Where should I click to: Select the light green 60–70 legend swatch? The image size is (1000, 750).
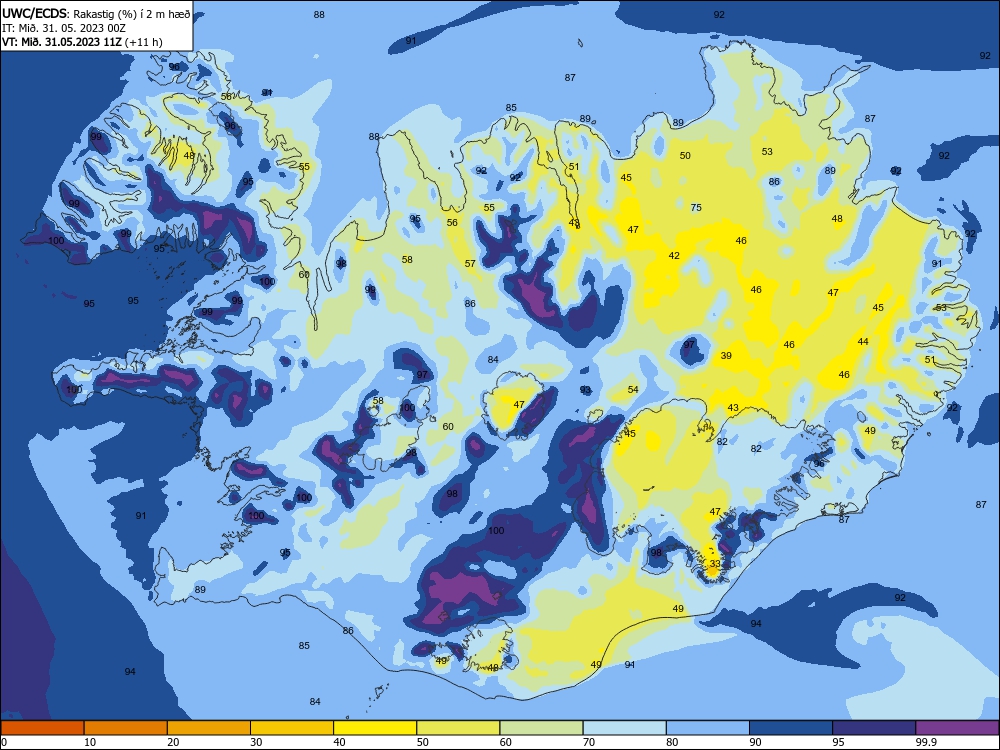coord(541,728)
